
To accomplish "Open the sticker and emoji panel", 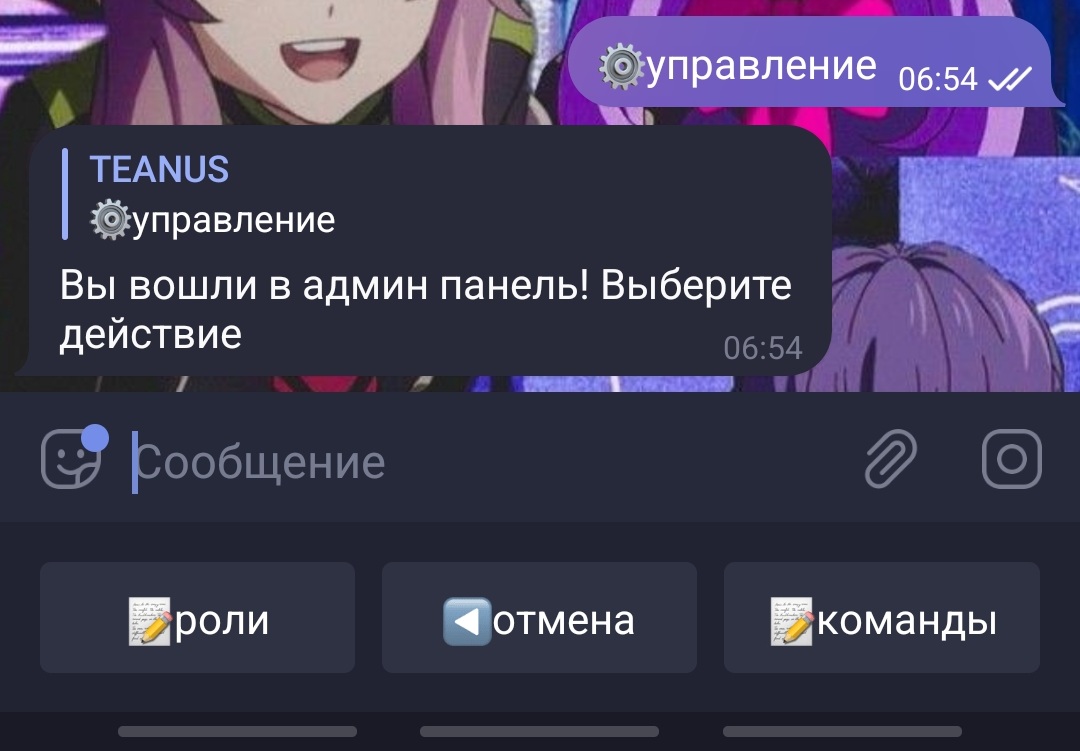I will (71, 459).
